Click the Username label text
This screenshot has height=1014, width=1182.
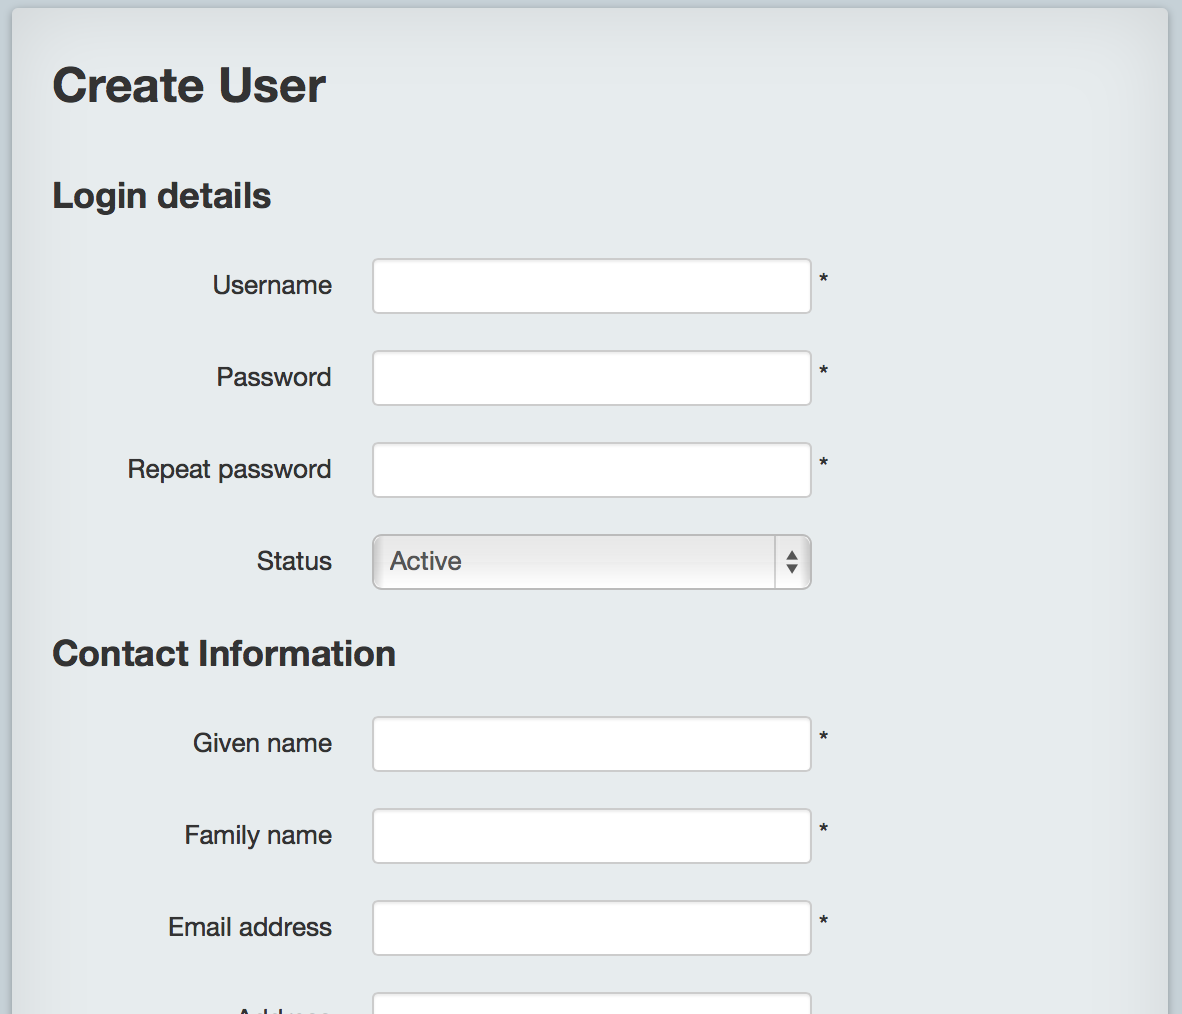point(272,285)
